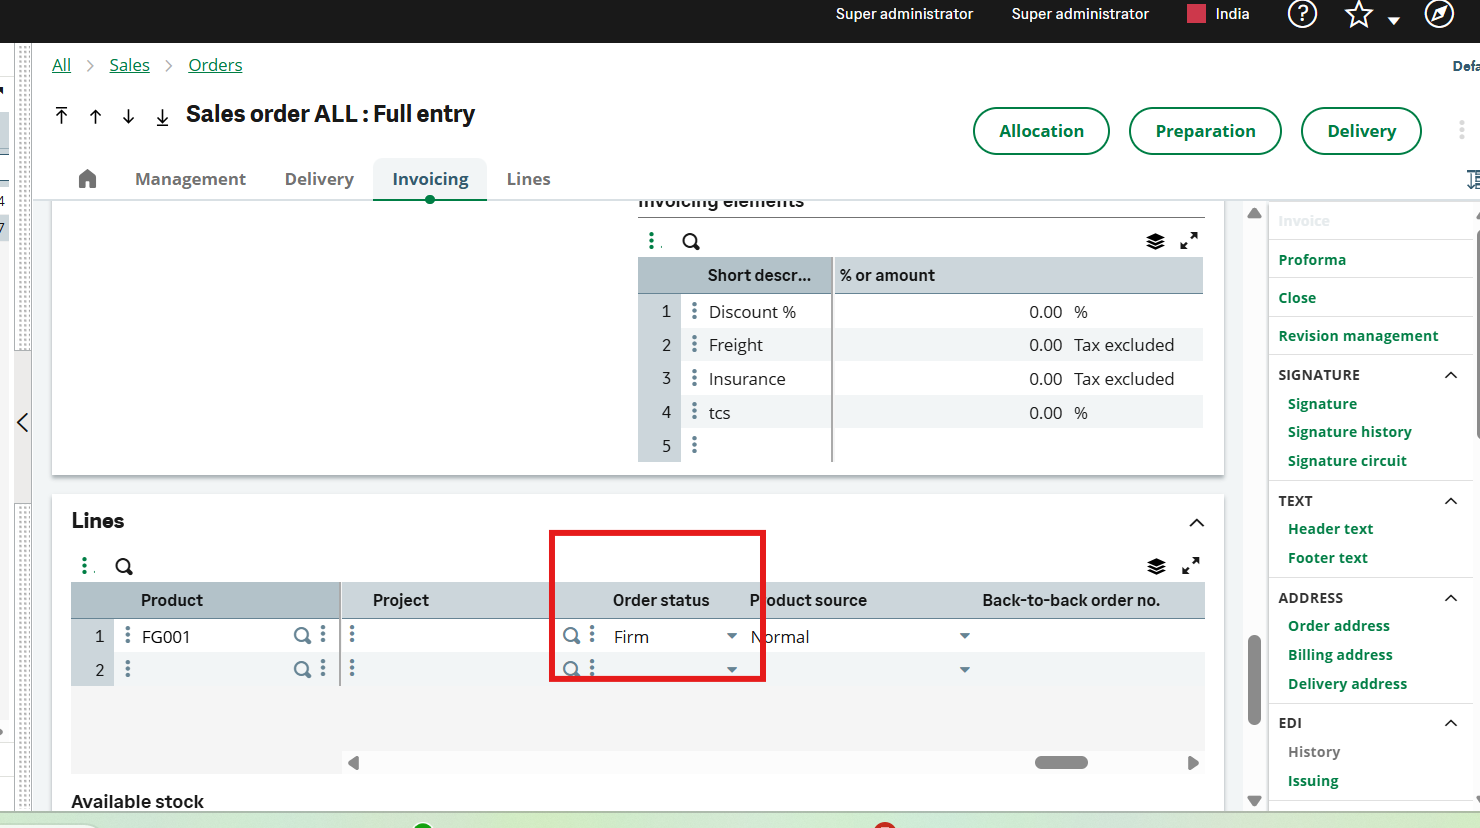
Task: Go to last record arrow icon
Action: (162, 117)
